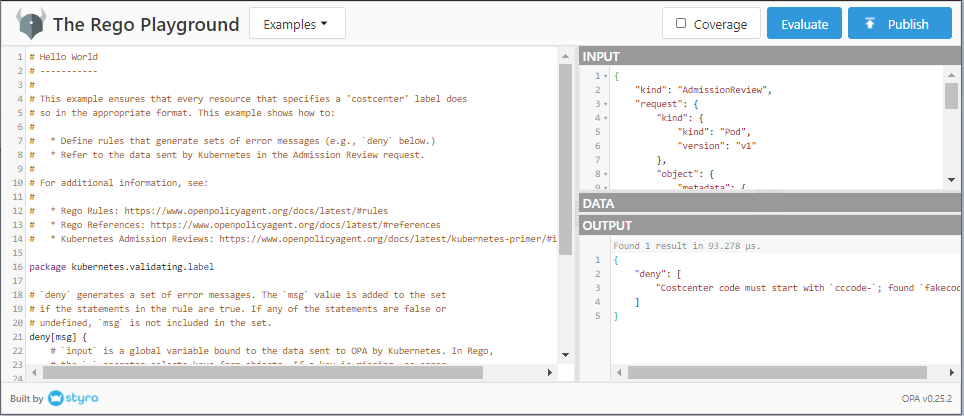
Task: Click line number 21 in editor gutter
Action: click(x=18, y=337)
